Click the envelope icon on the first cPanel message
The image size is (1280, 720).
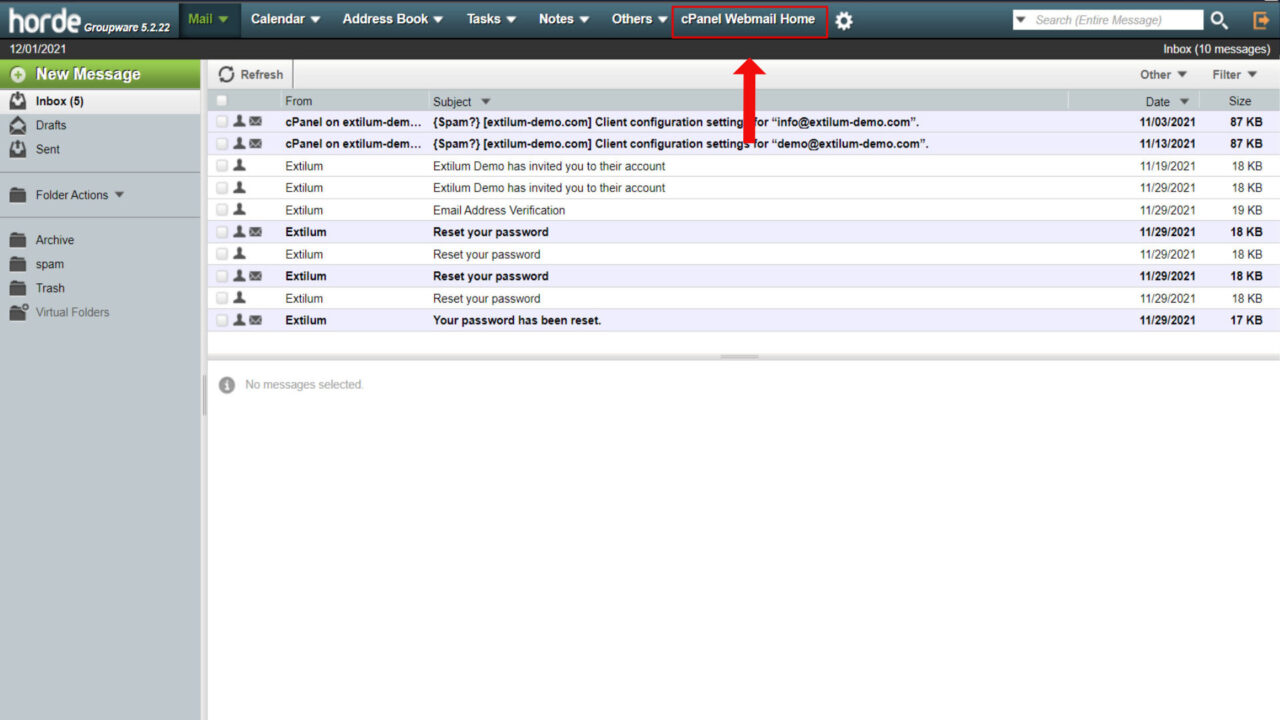pos(256,121)
